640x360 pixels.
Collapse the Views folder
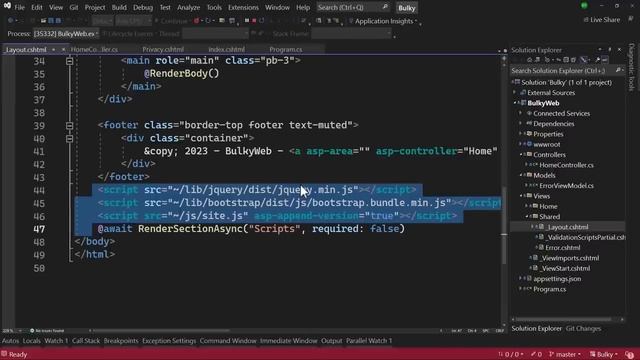[522, 196]
